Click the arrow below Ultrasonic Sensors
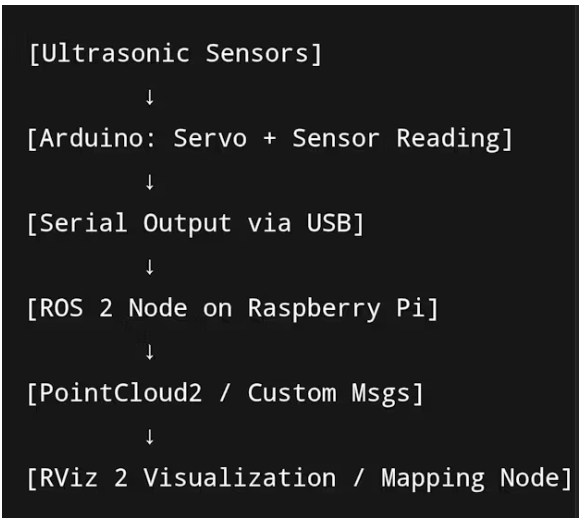Viewport: 586px width, 525px height. pos(150,98)
